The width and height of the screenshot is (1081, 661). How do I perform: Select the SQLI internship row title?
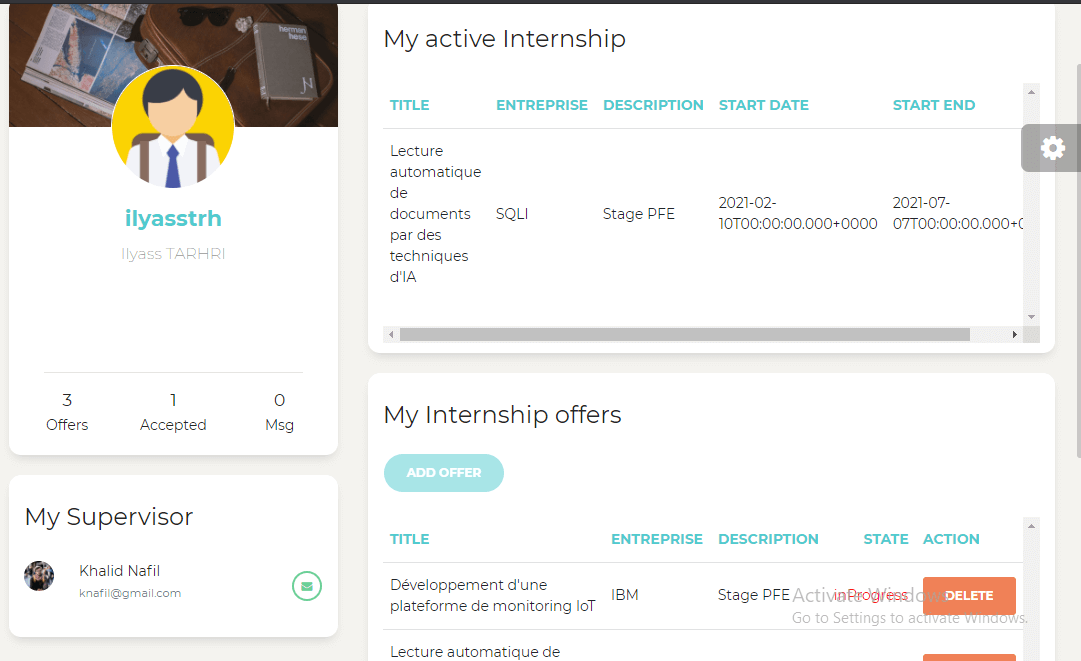pos(435,214)
